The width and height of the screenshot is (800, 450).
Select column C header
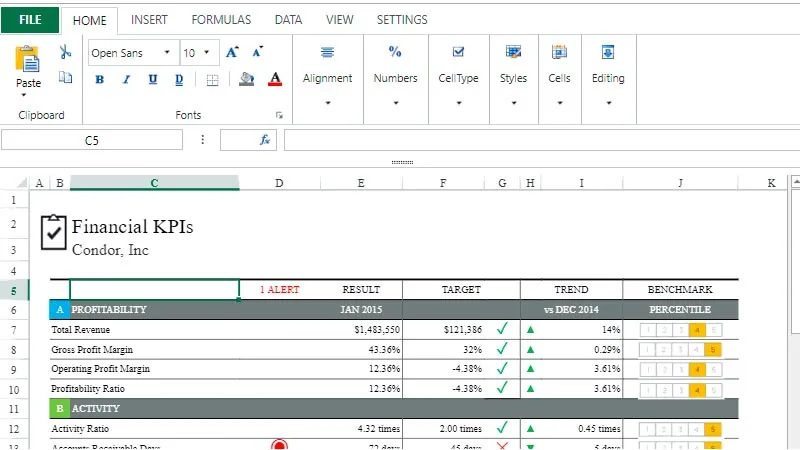pyautogui.click(x=155, y=183)
